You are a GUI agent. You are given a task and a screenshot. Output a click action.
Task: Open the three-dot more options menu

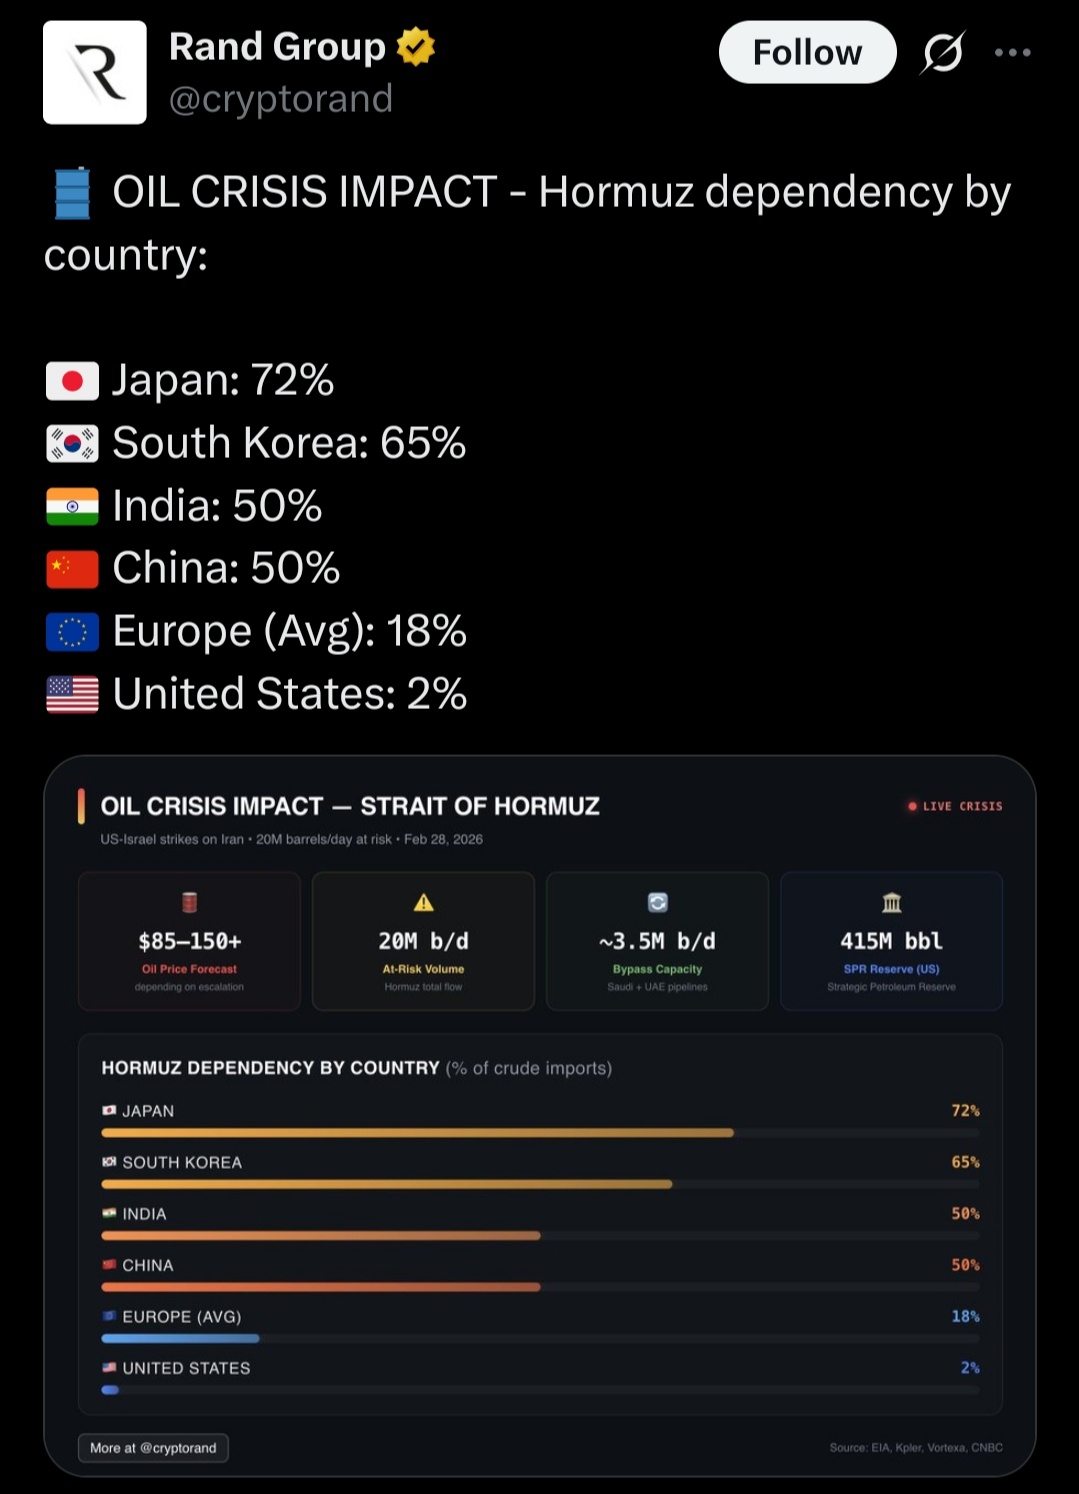[1012, 53]
